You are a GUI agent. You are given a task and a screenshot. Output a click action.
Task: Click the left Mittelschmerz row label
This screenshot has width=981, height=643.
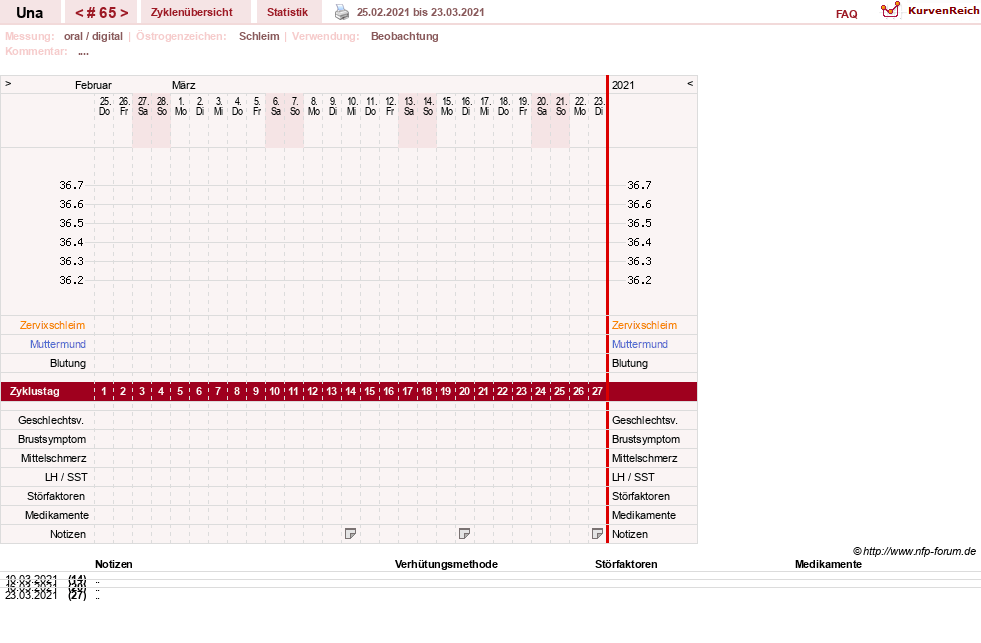pos(53,458)
